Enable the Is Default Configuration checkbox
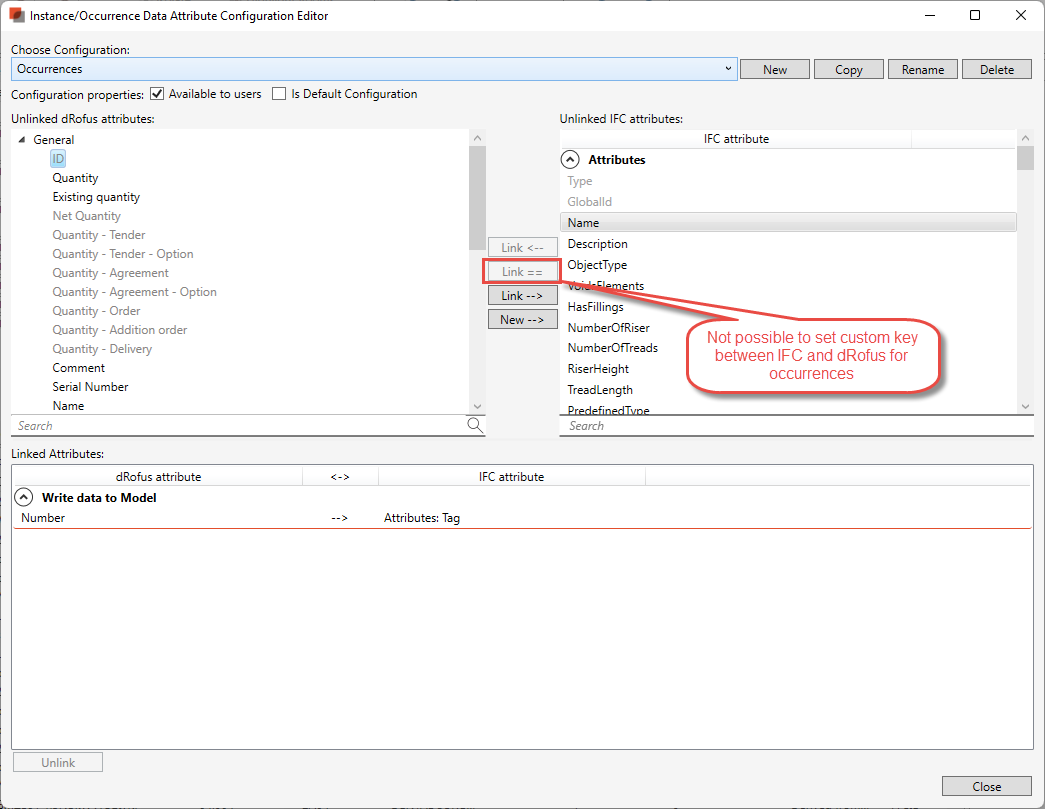 (279, 94)
